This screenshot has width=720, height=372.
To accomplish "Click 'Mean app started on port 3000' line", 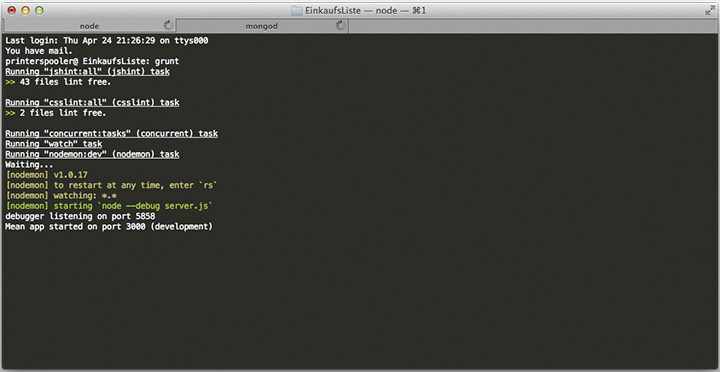I will [x=109, y=226].
